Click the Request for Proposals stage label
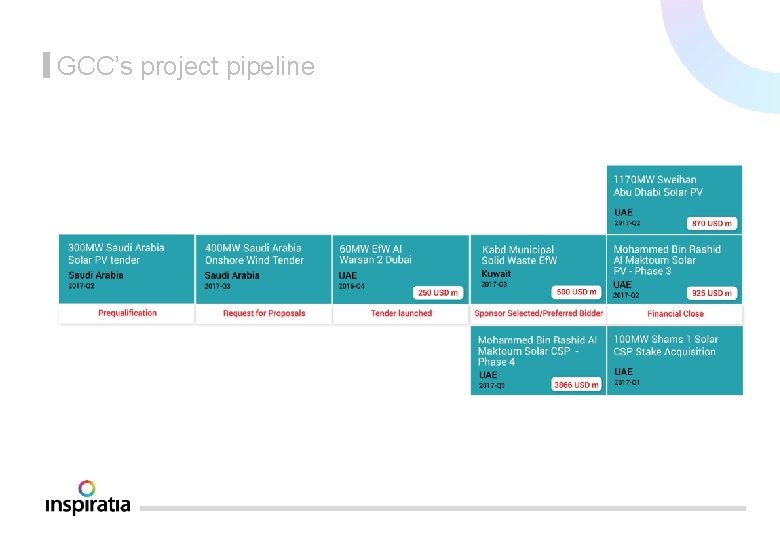Image resolution: width=780 pixels, height=540 pixels. pyautogui.click(x=264, y=313)
